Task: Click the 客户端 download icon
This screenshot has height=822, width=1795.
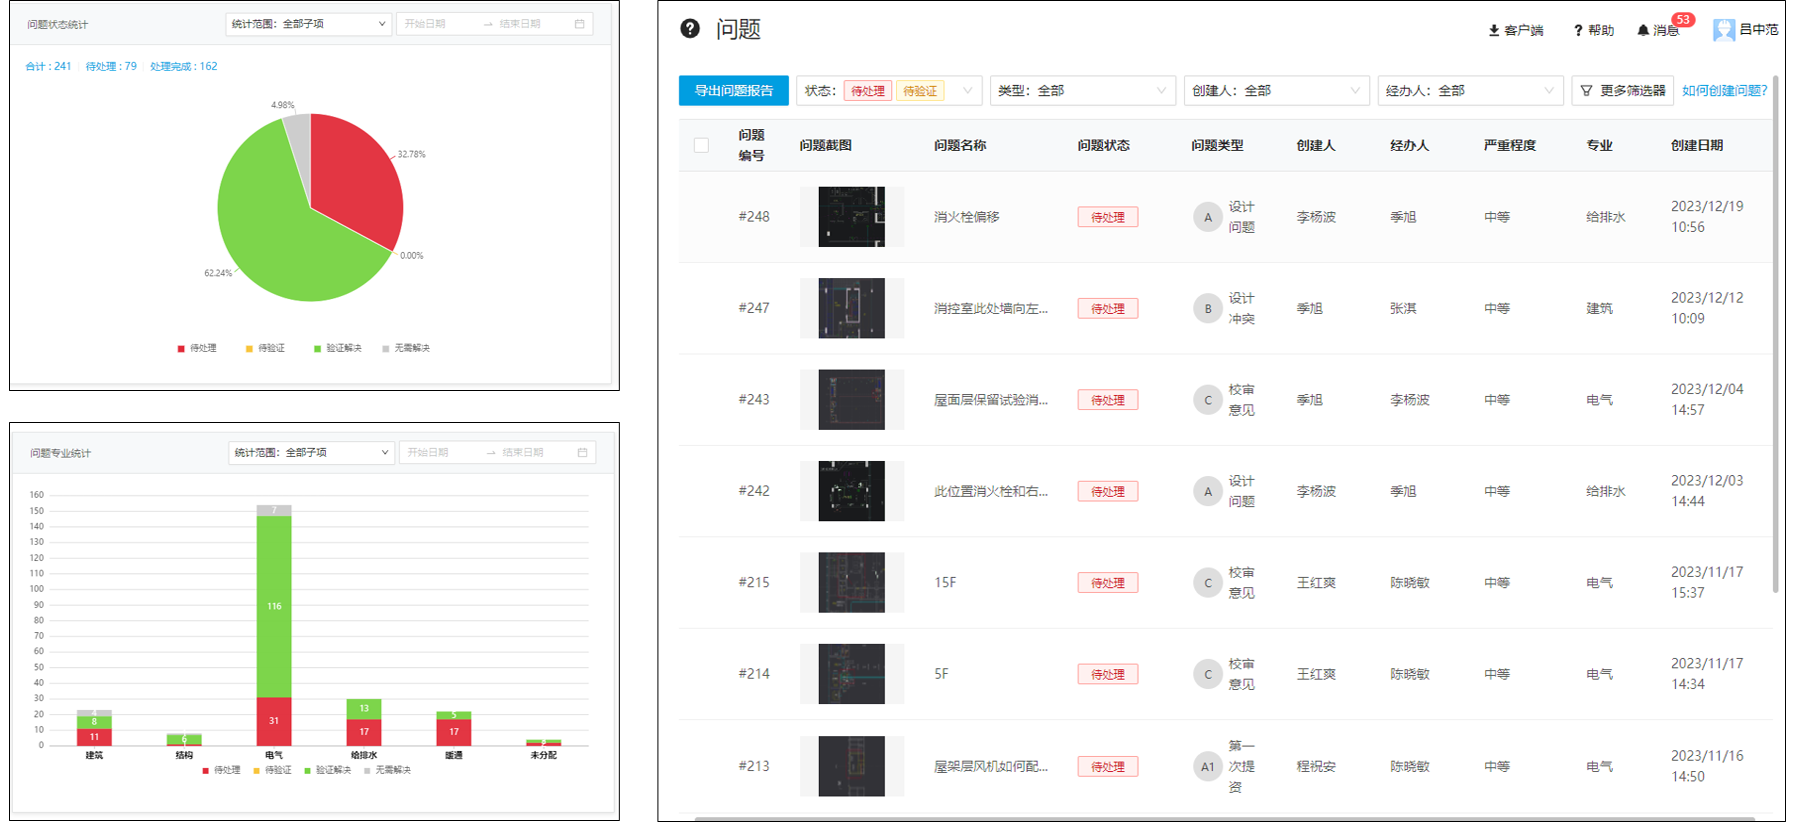Action: point(1493,31)
